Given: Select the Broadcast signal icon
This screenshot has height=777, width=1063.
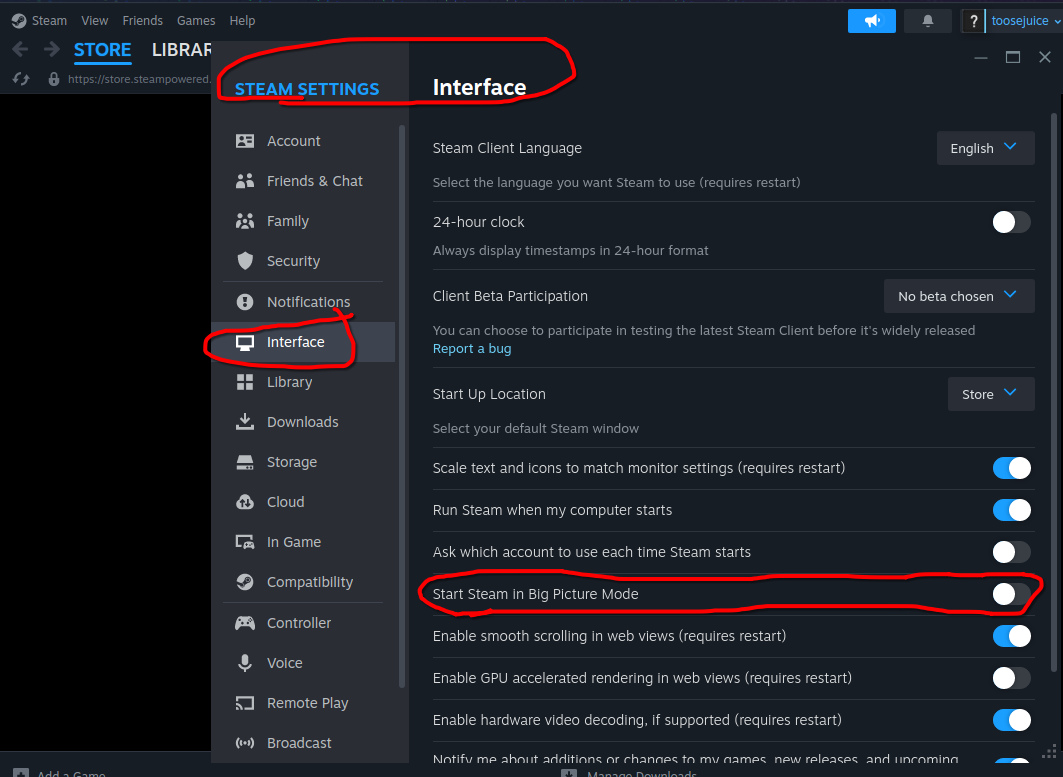Looking at the screenshot, I should click(245, 743).
